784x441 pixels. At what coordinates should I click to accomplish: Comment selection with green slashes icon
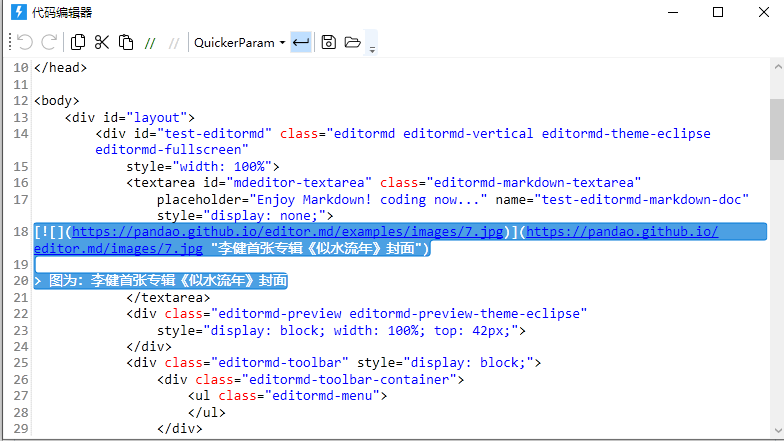pos(150,44)
